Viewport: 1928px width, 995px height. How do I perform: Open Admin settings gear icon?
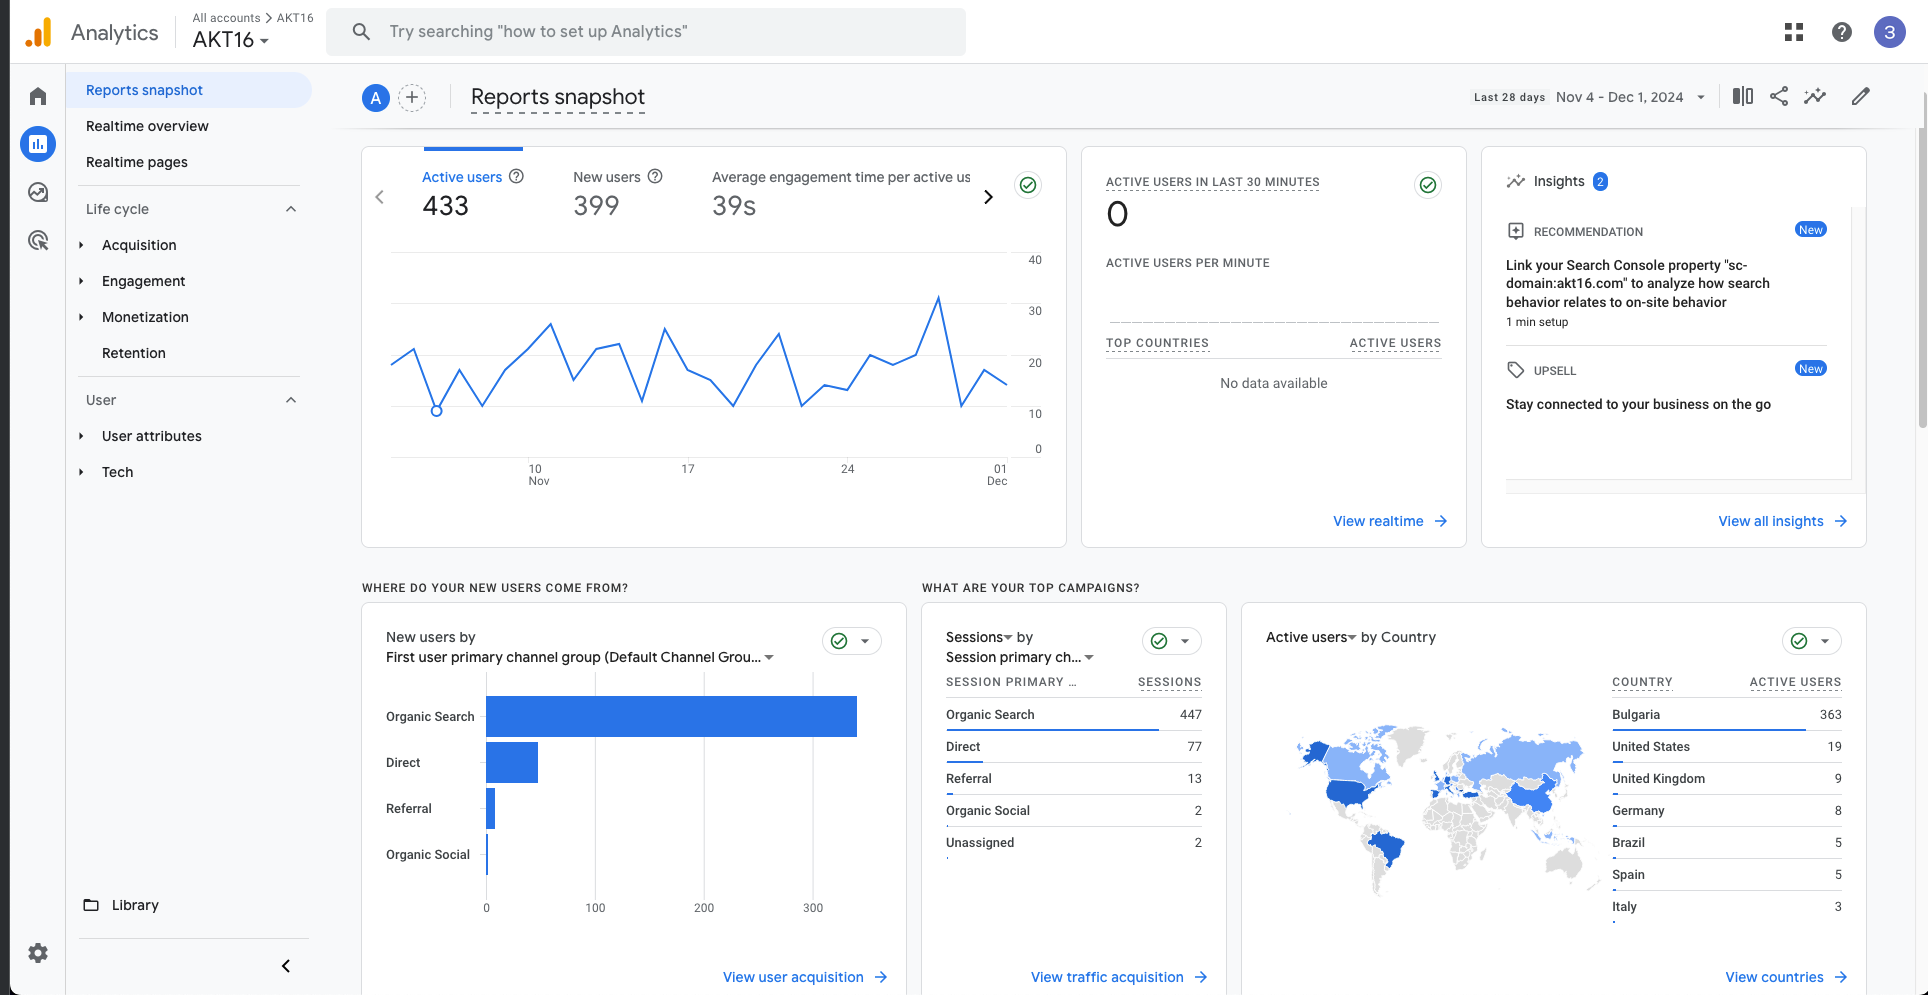38,953
